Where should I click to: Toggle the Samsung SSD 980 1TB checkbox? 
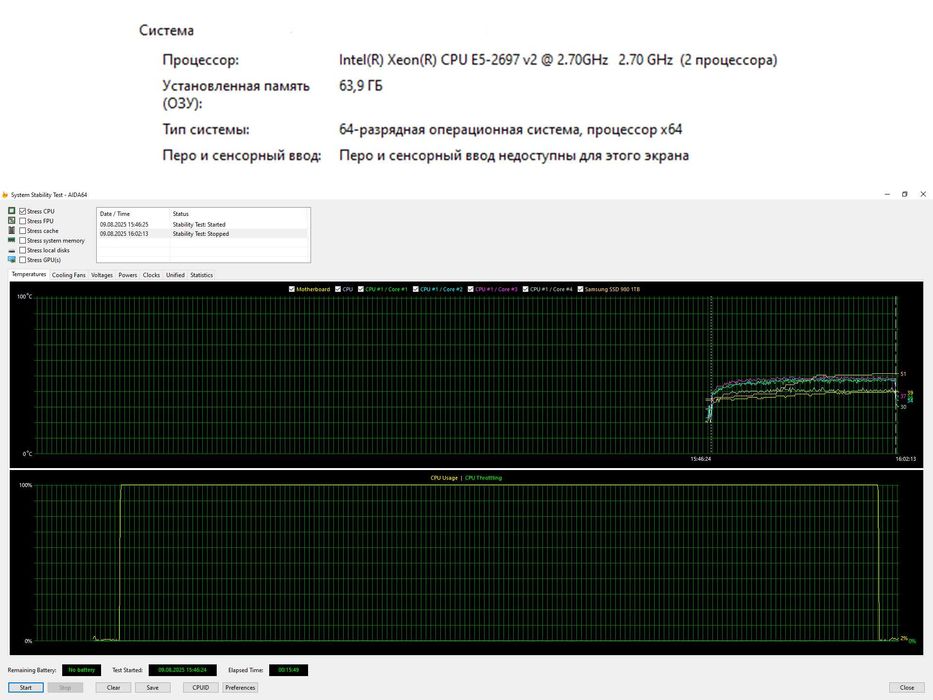click(580, 289)
